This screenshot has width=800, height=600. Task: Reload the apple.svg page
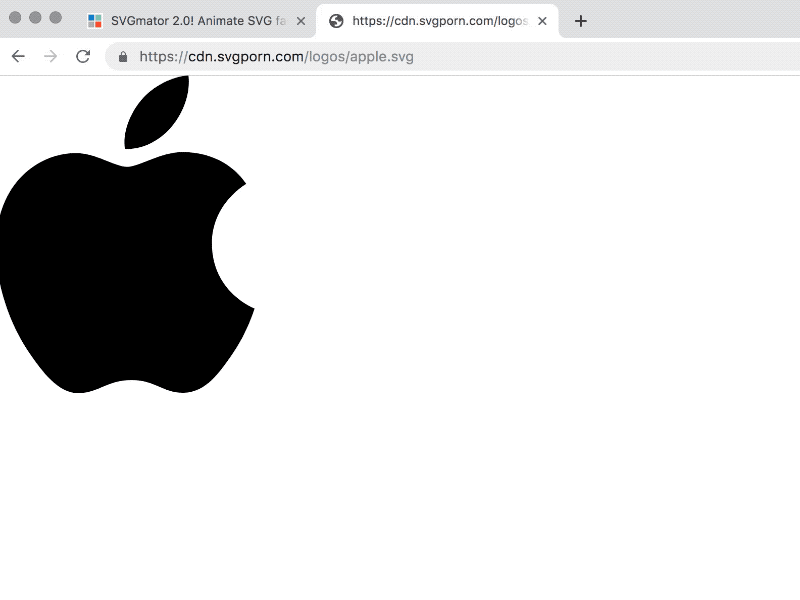[83, 56]
